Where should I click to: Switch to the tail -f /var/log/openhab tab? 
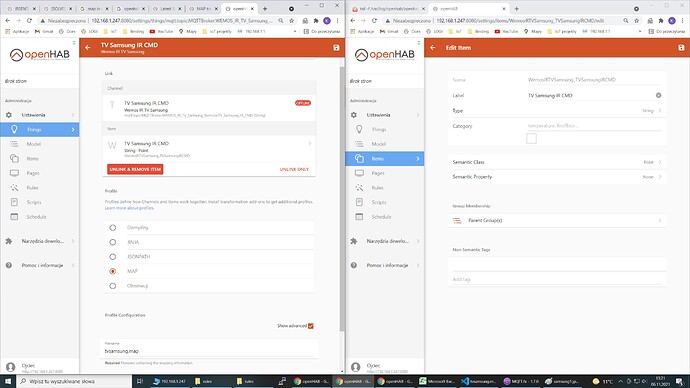(387, 8)
